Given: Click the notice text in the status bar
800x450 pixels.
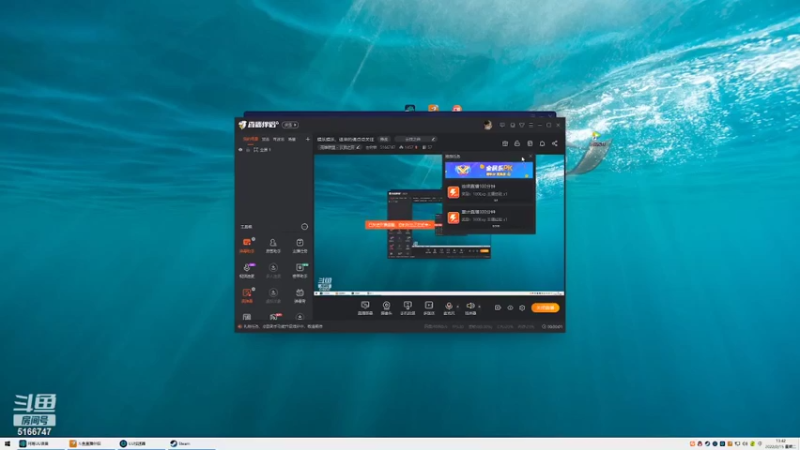Looking at the screenshot, I should pos(281,327).
